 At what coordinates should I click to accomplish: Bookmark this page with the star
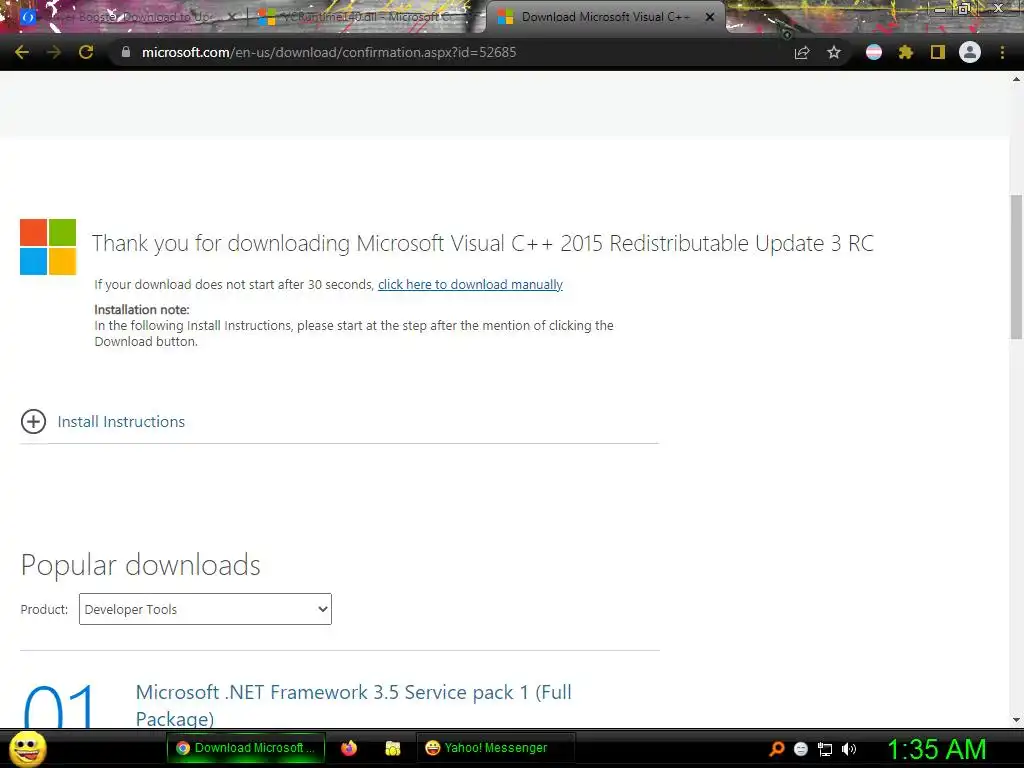point(834,52)
